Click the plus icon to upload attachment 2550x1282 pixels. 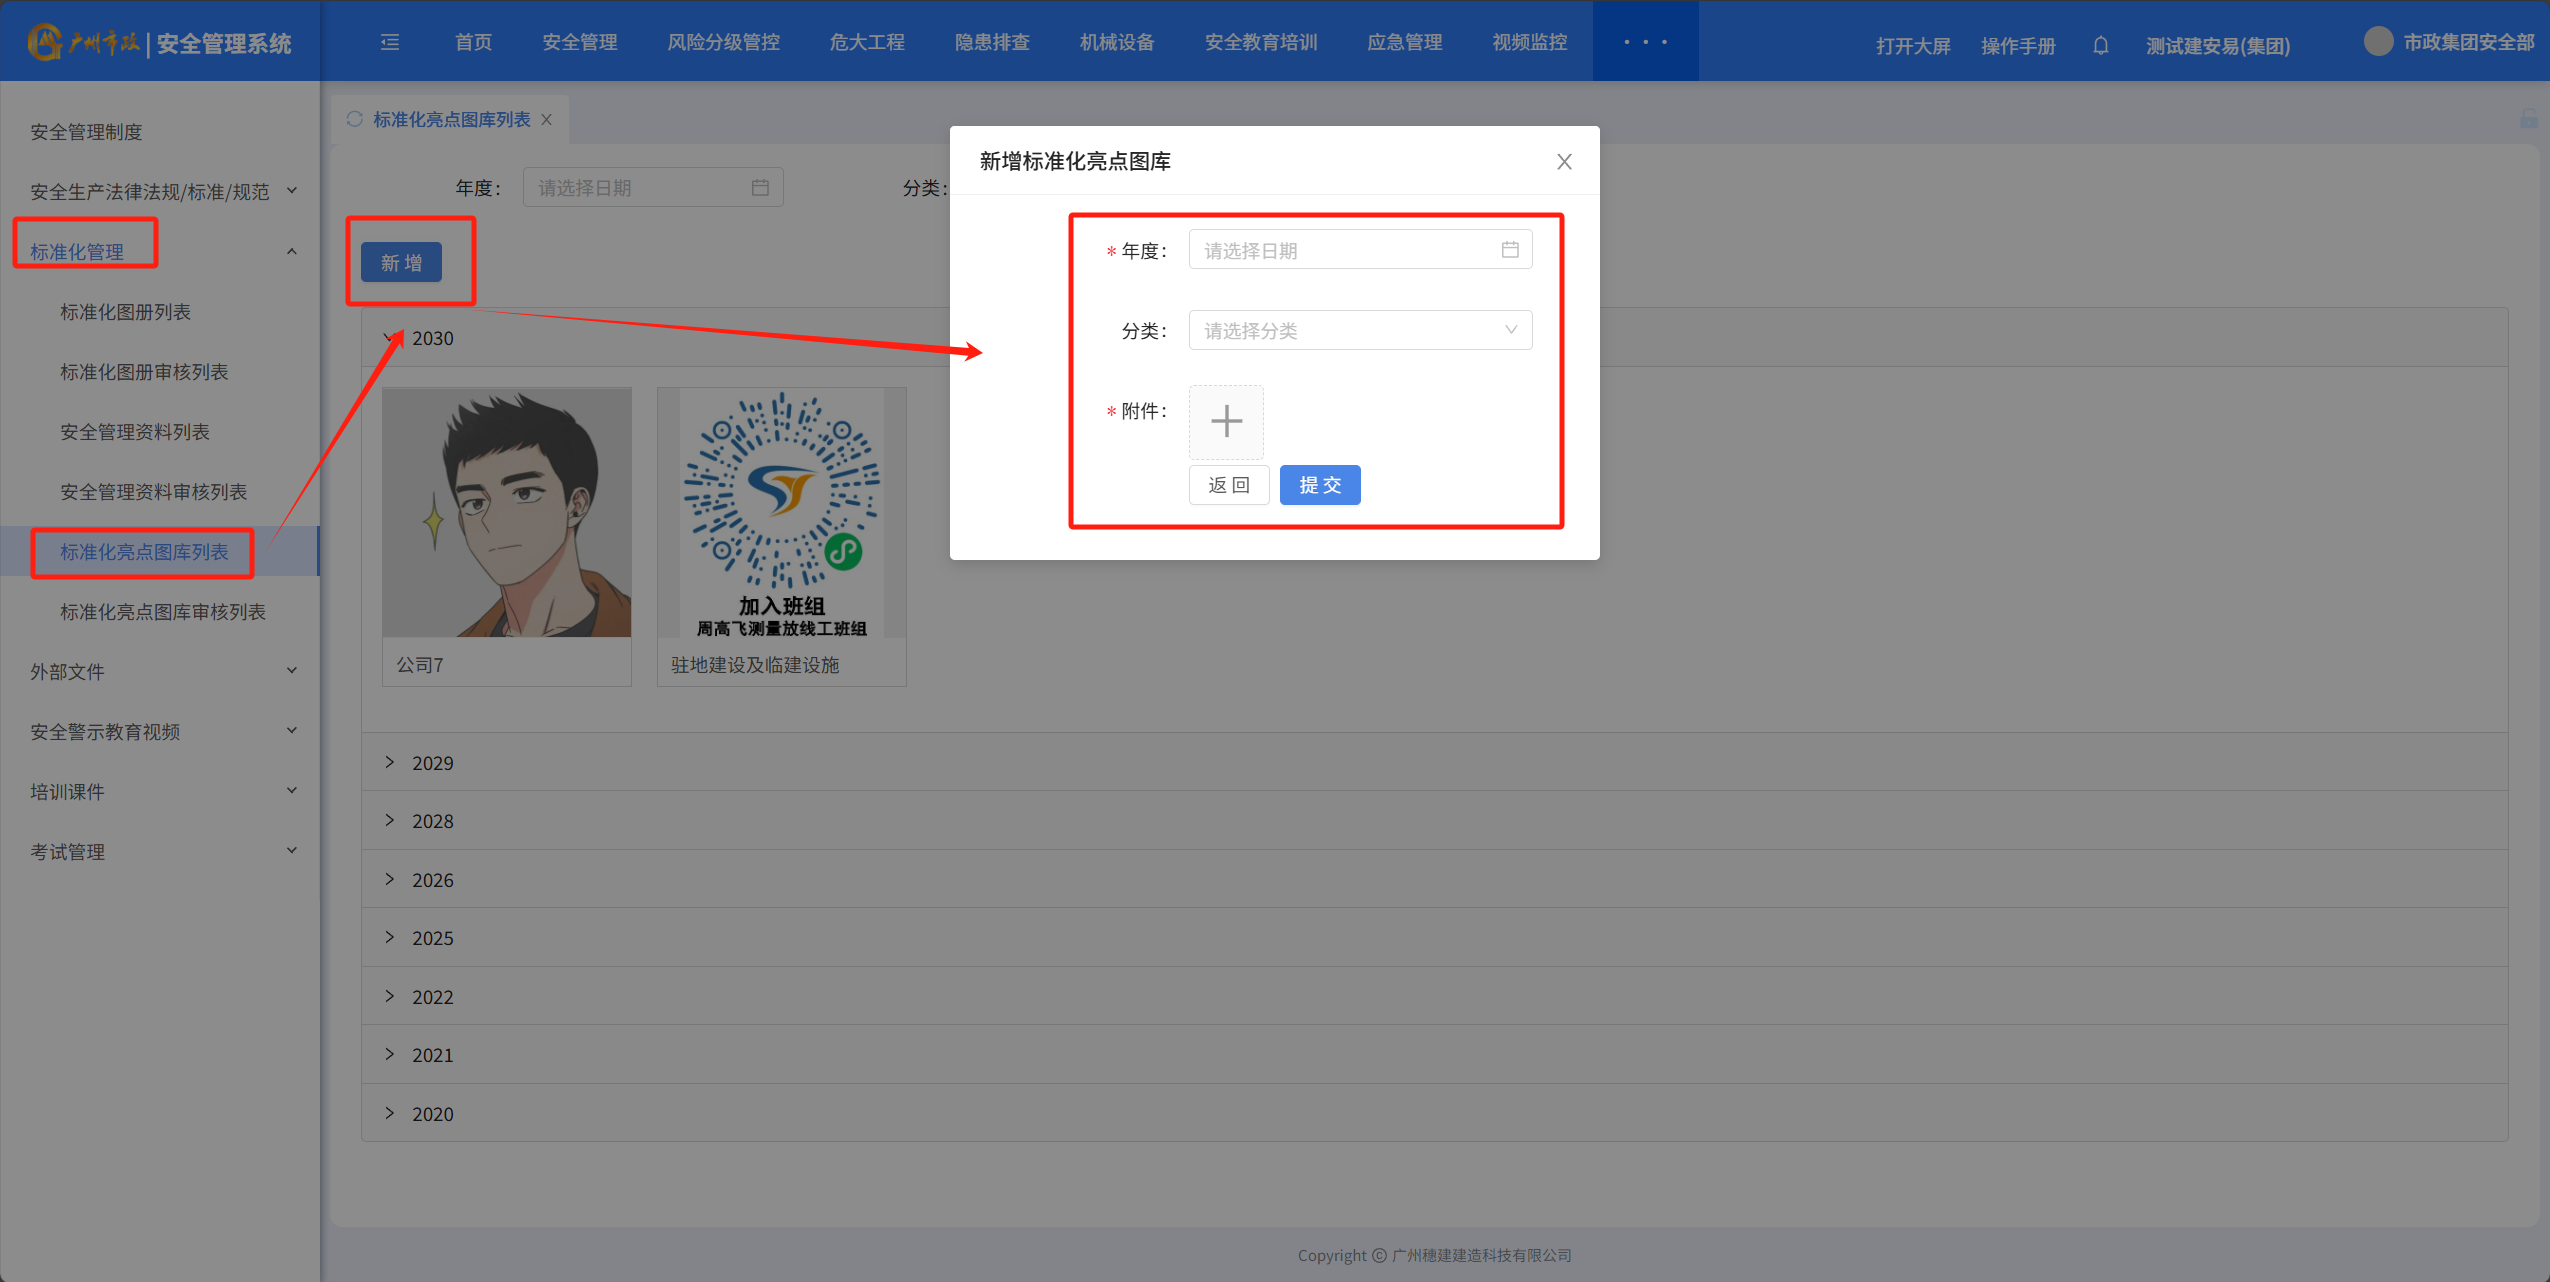click(1226, 421)
